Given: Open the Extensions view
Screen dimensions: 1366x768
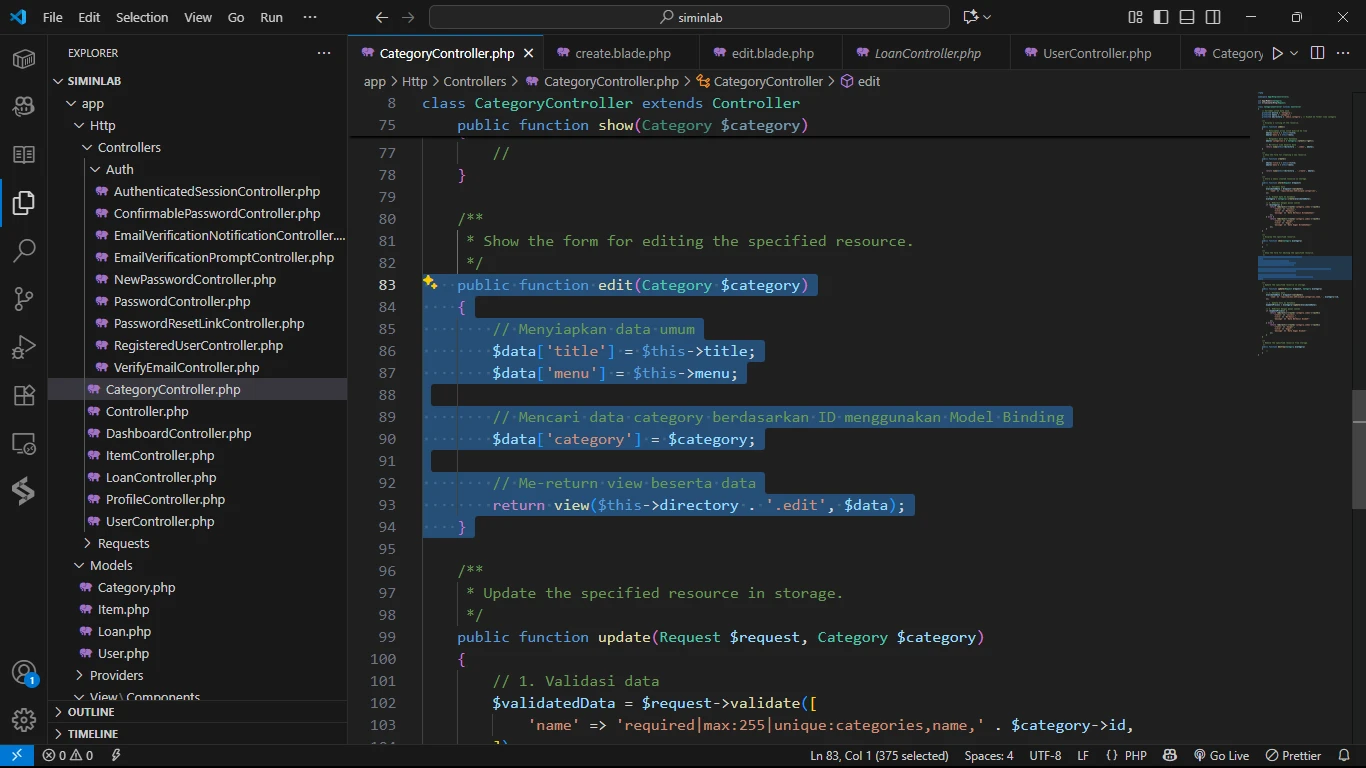Looking at the screenshot, I should click(x=24, y=395).
